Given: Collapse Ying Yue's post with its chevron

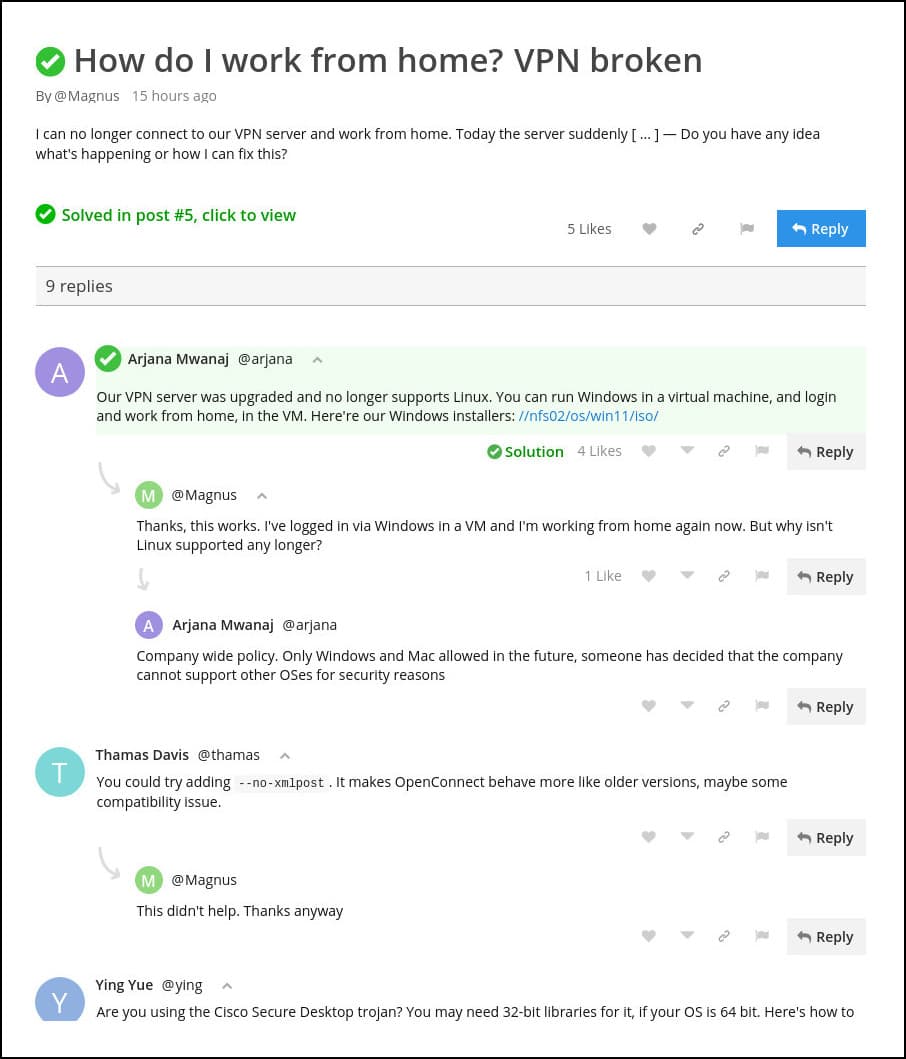Looking at the screenshot, I should (x=227, y=986).
